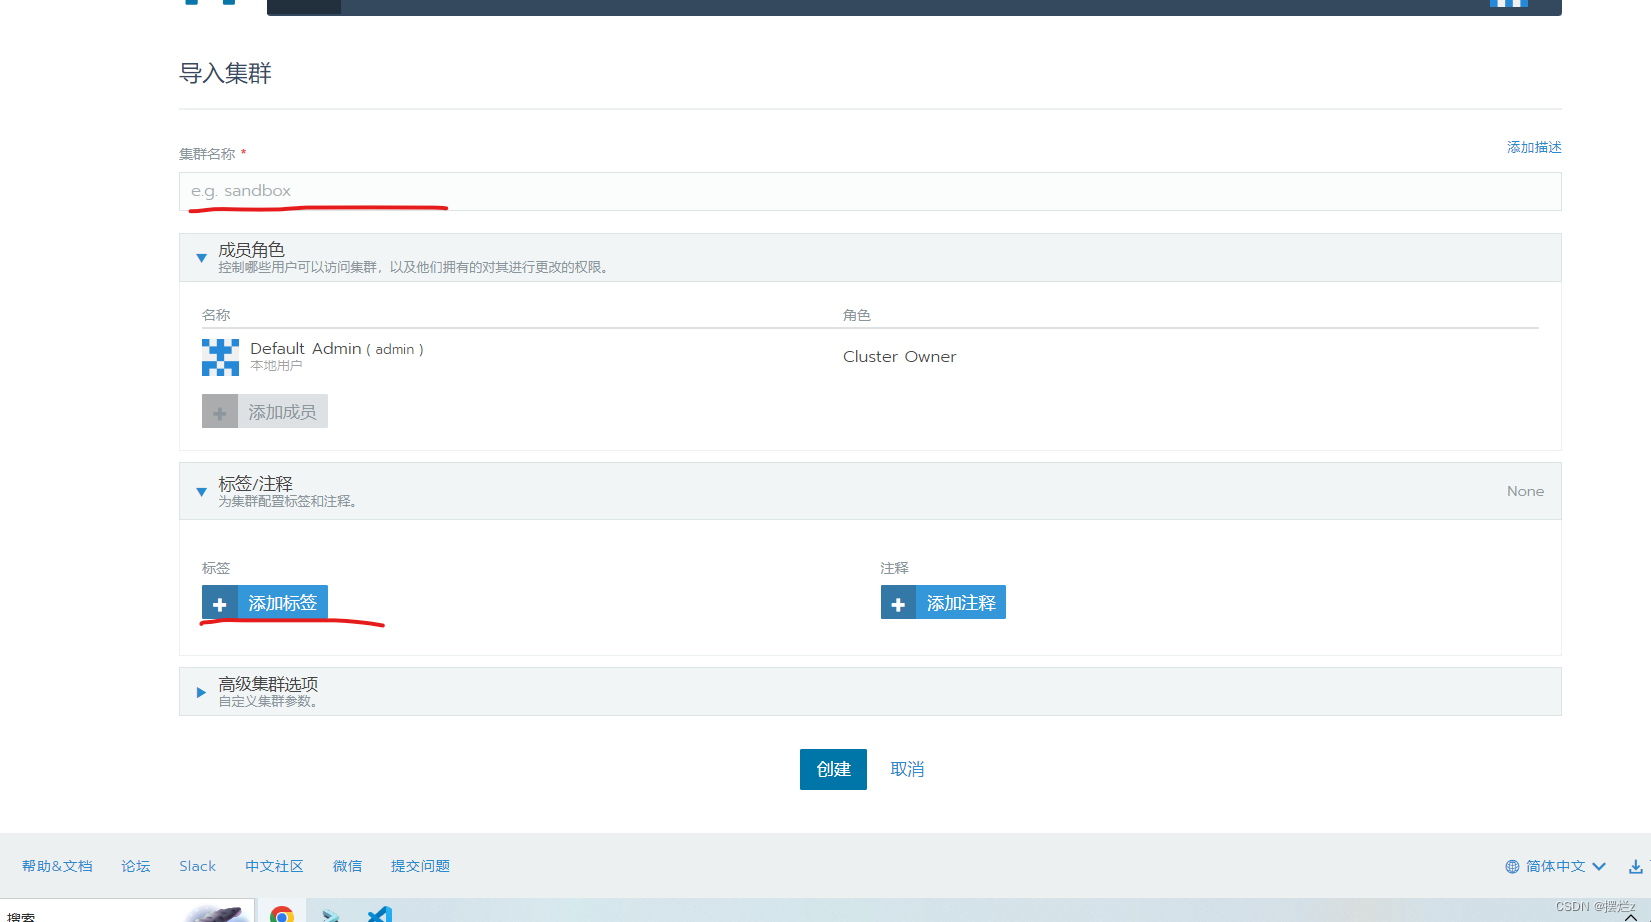
Task: Click the 添加标签 button
Action: pyautogui.click(x=265, y=602)
